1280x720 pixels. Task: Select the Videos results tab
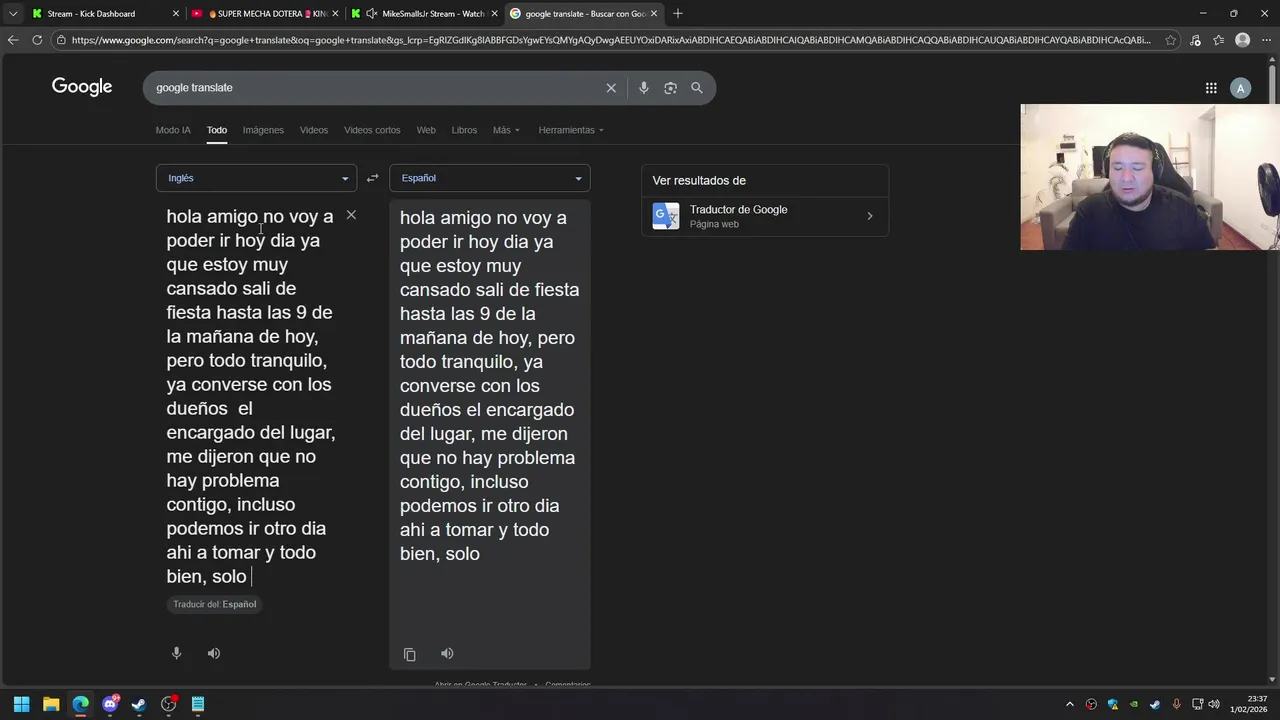[x=314, y=130]
